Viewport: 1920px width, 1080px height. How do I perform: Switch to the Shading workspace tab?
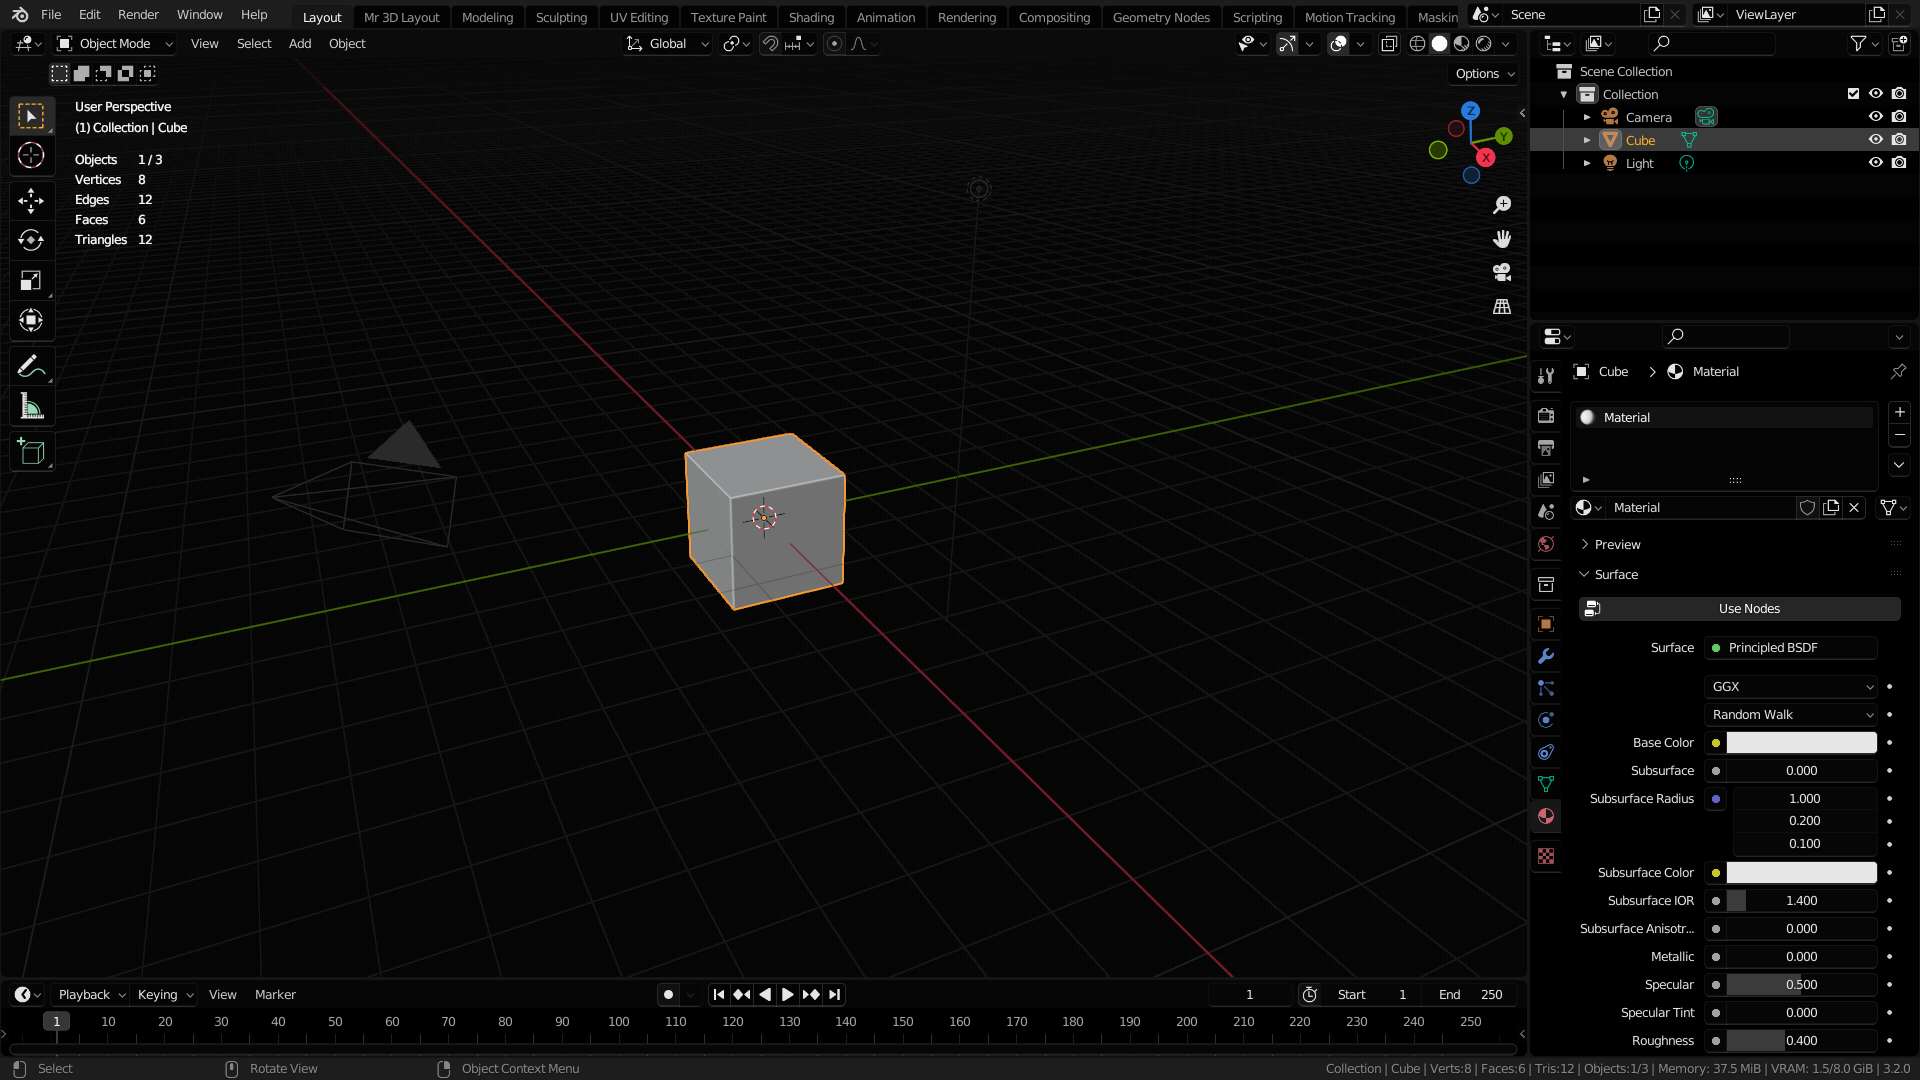tap(811, 17)
